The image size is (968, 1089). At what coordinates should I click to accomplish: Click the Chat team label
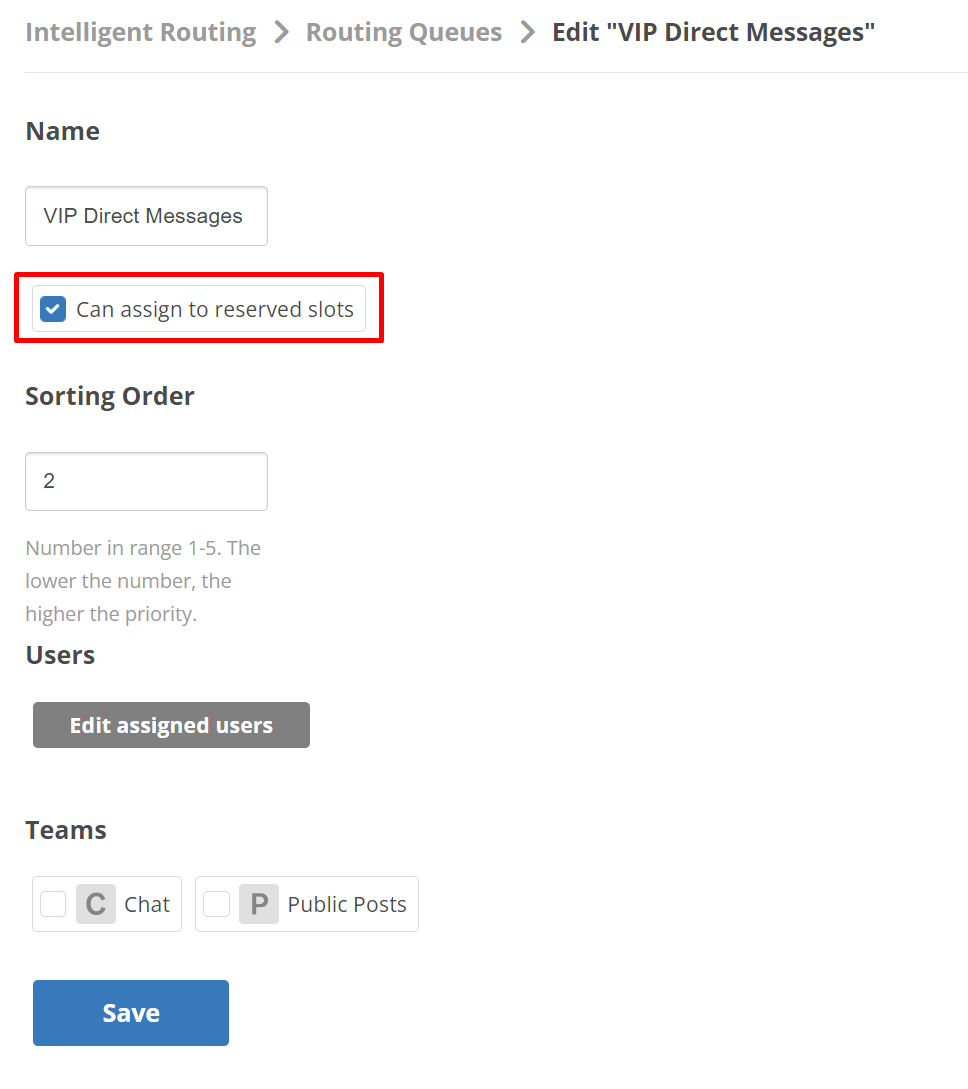point(147,904)
